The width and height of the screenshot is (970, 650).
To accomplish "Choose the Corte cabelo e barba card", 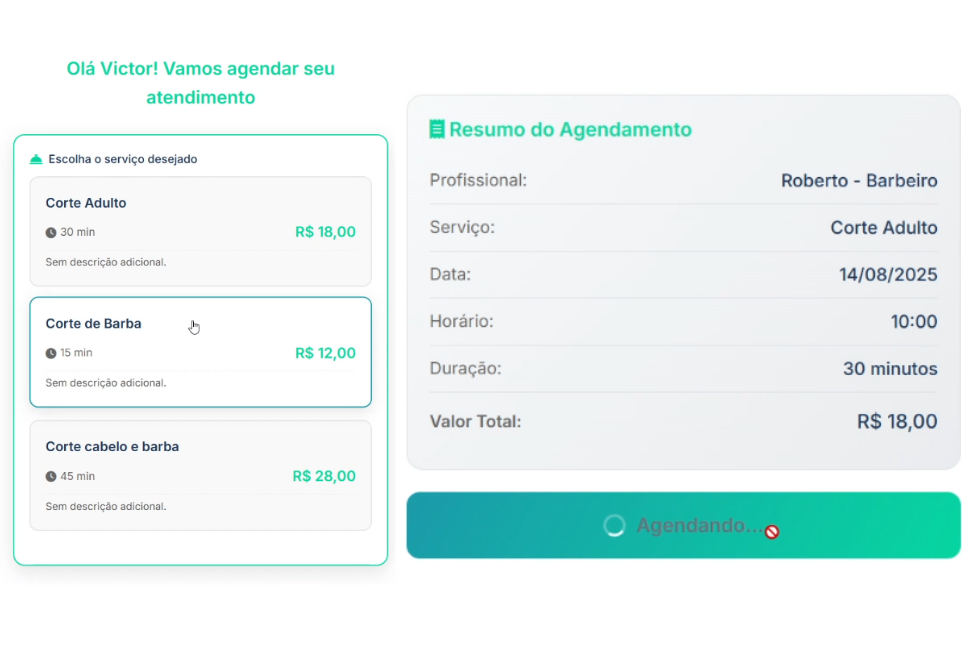I will 200,475.
